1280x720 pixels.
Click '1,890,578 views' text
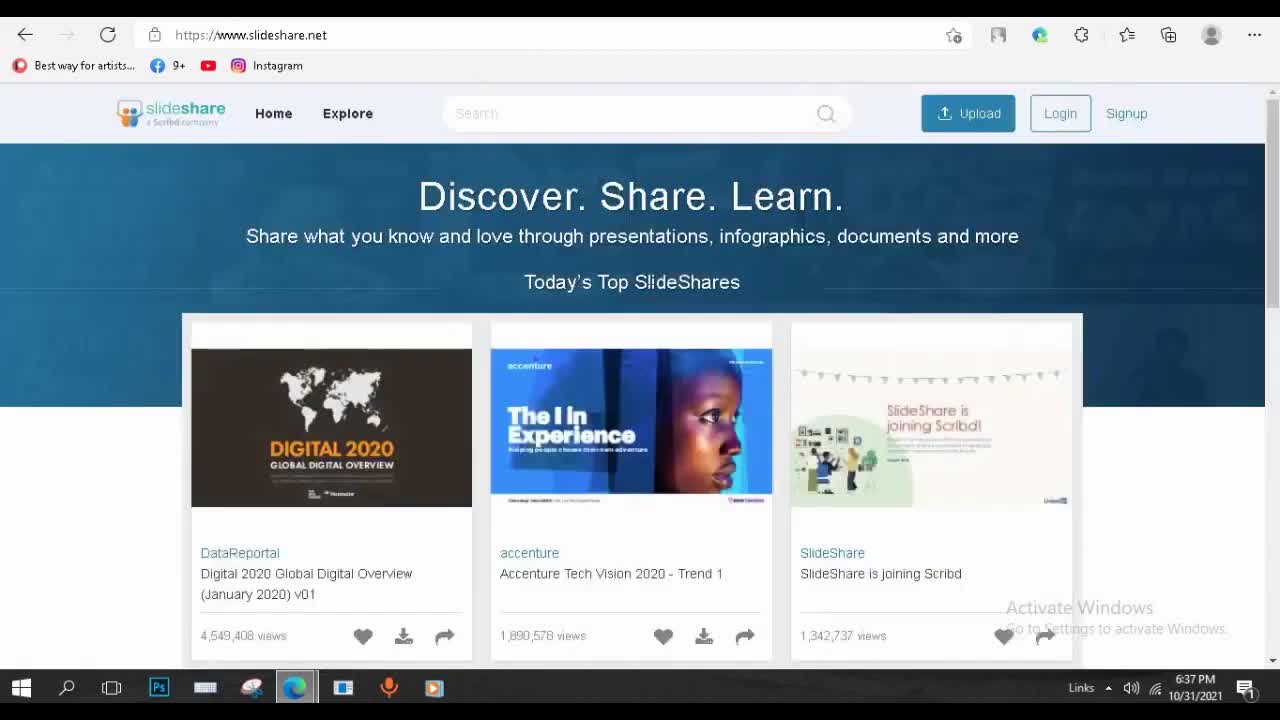pyautogui.click(x=543, y=636)
